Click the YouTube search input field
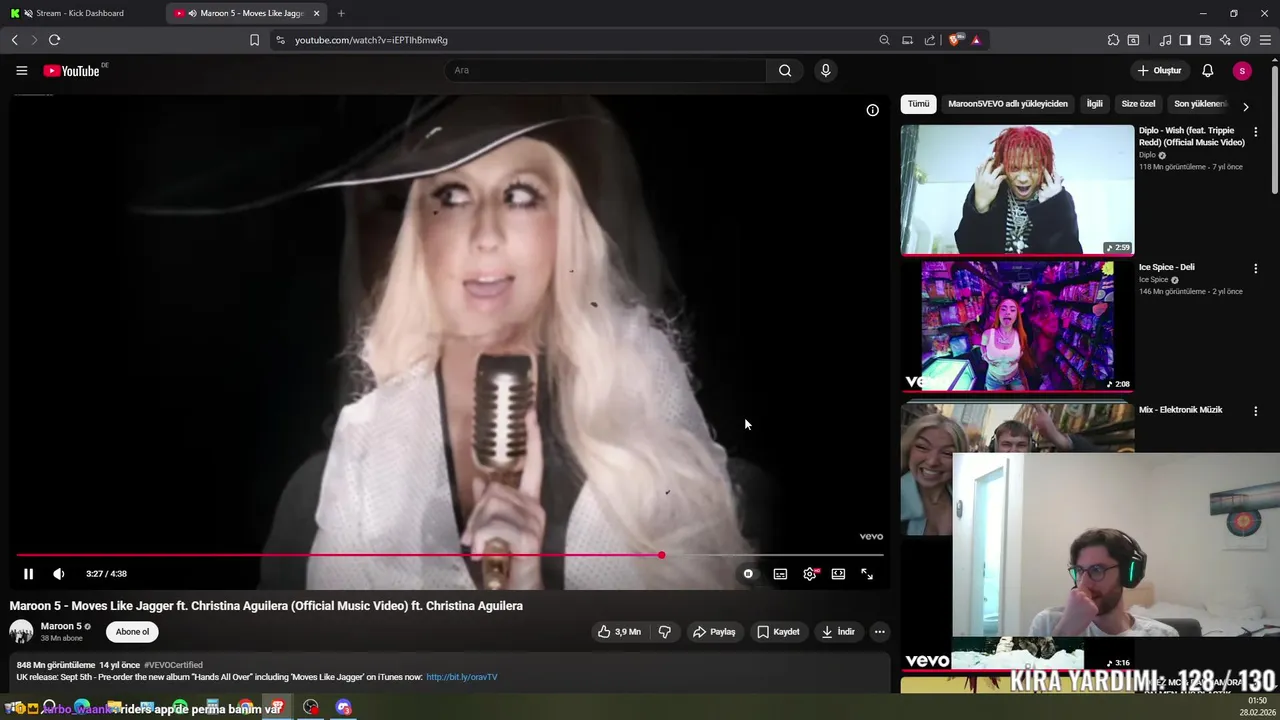Screen dimensions: 1280x720 tap(605, 71)
